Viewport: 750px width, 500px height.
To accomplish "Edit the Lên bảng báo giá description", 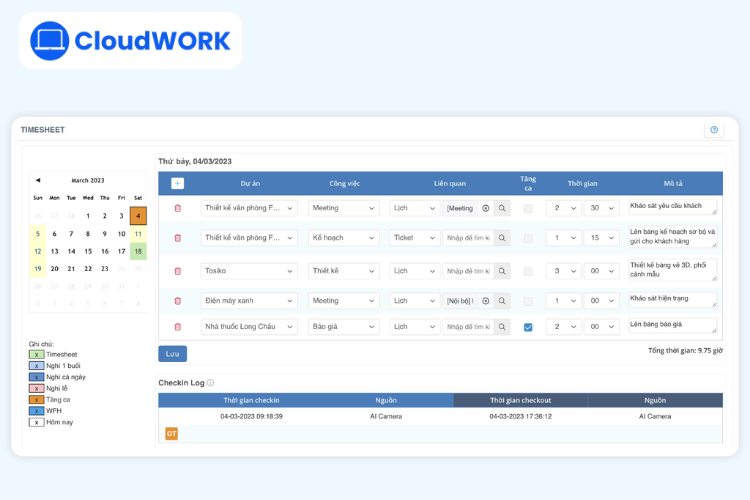I will [x=673, y=325].
